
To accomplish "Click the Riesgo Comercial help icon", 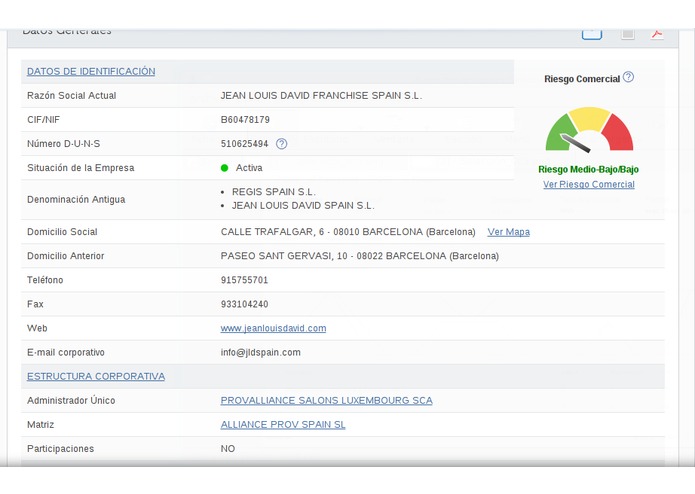I will tap(628, 77).
